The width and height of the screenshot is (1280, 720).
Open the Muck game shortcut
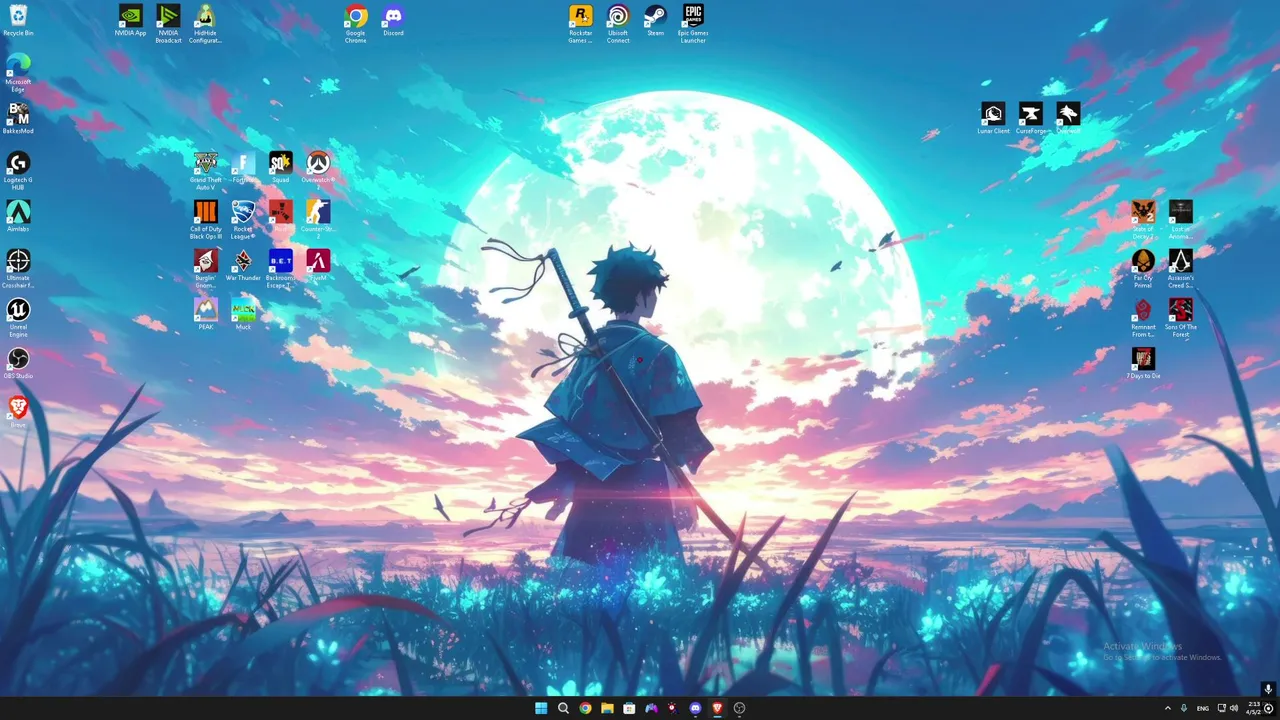pyautogui.click(x=243, y=314)
